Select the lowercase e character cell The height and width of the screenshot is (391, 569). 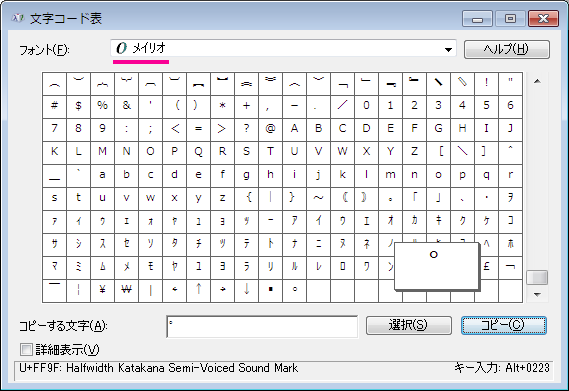tap(198, 176)
